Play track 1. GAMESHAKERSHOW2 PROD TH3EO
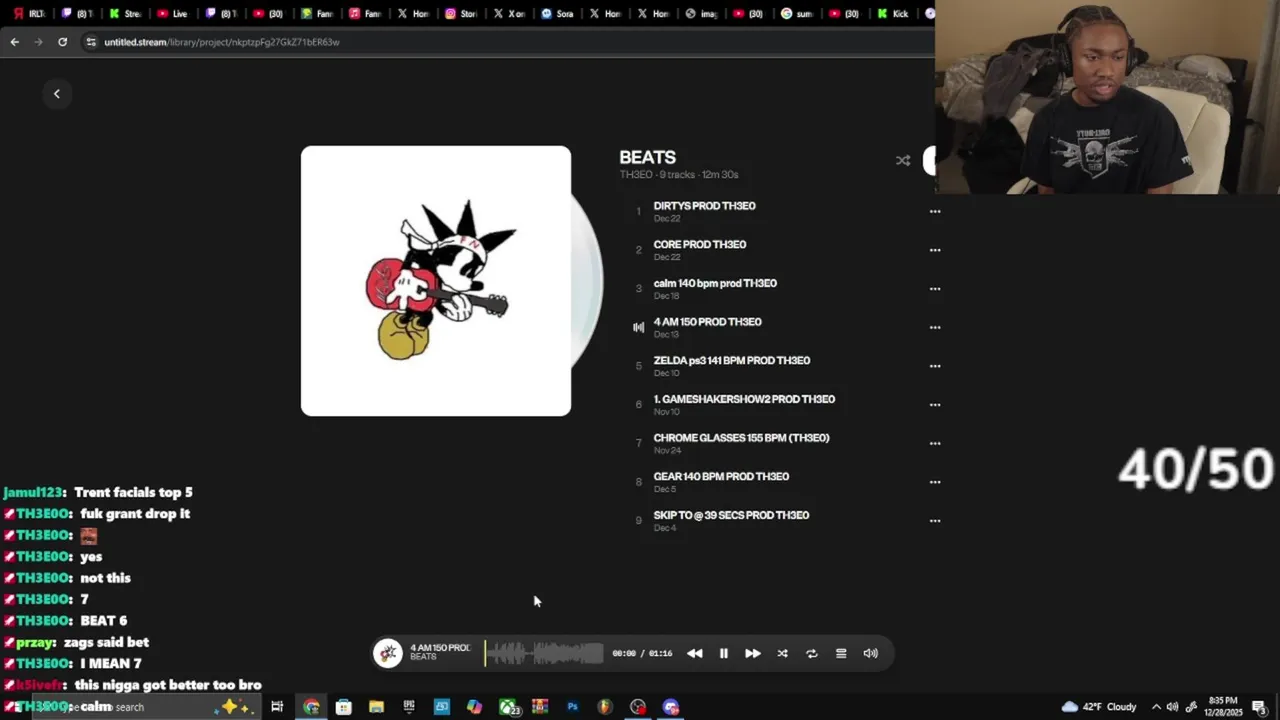 tap(744, 399)
